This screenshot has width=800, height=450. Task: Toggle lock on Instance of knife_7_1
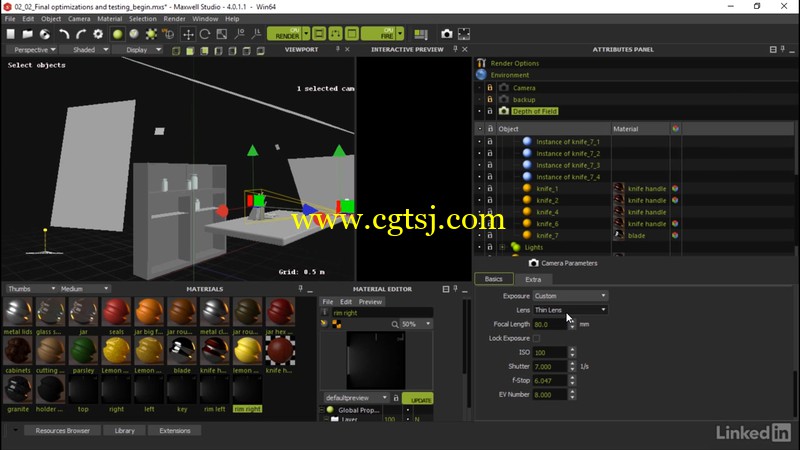pyautogui.click(x=490, y=141)
